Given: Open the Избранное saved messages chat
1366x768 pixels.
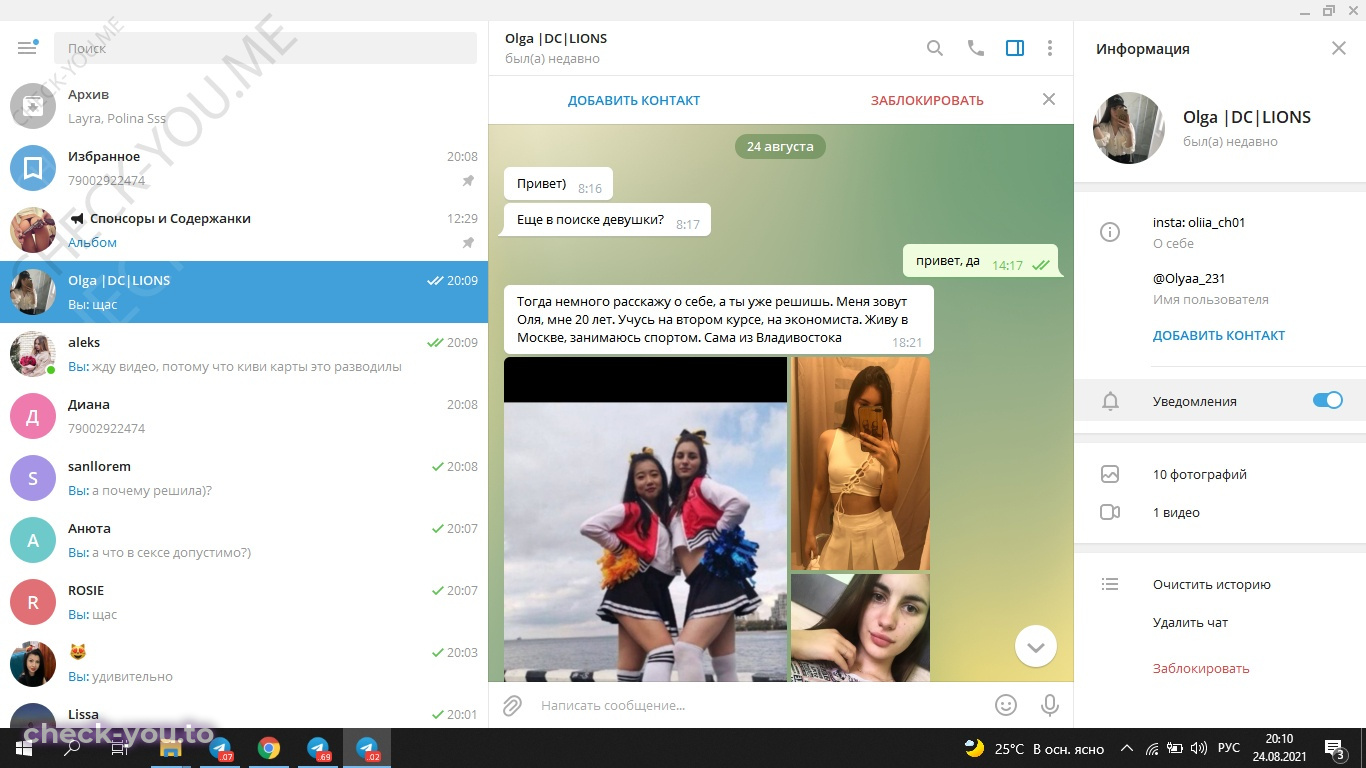Looking at the screenshot, I should [x=244, y=168].
